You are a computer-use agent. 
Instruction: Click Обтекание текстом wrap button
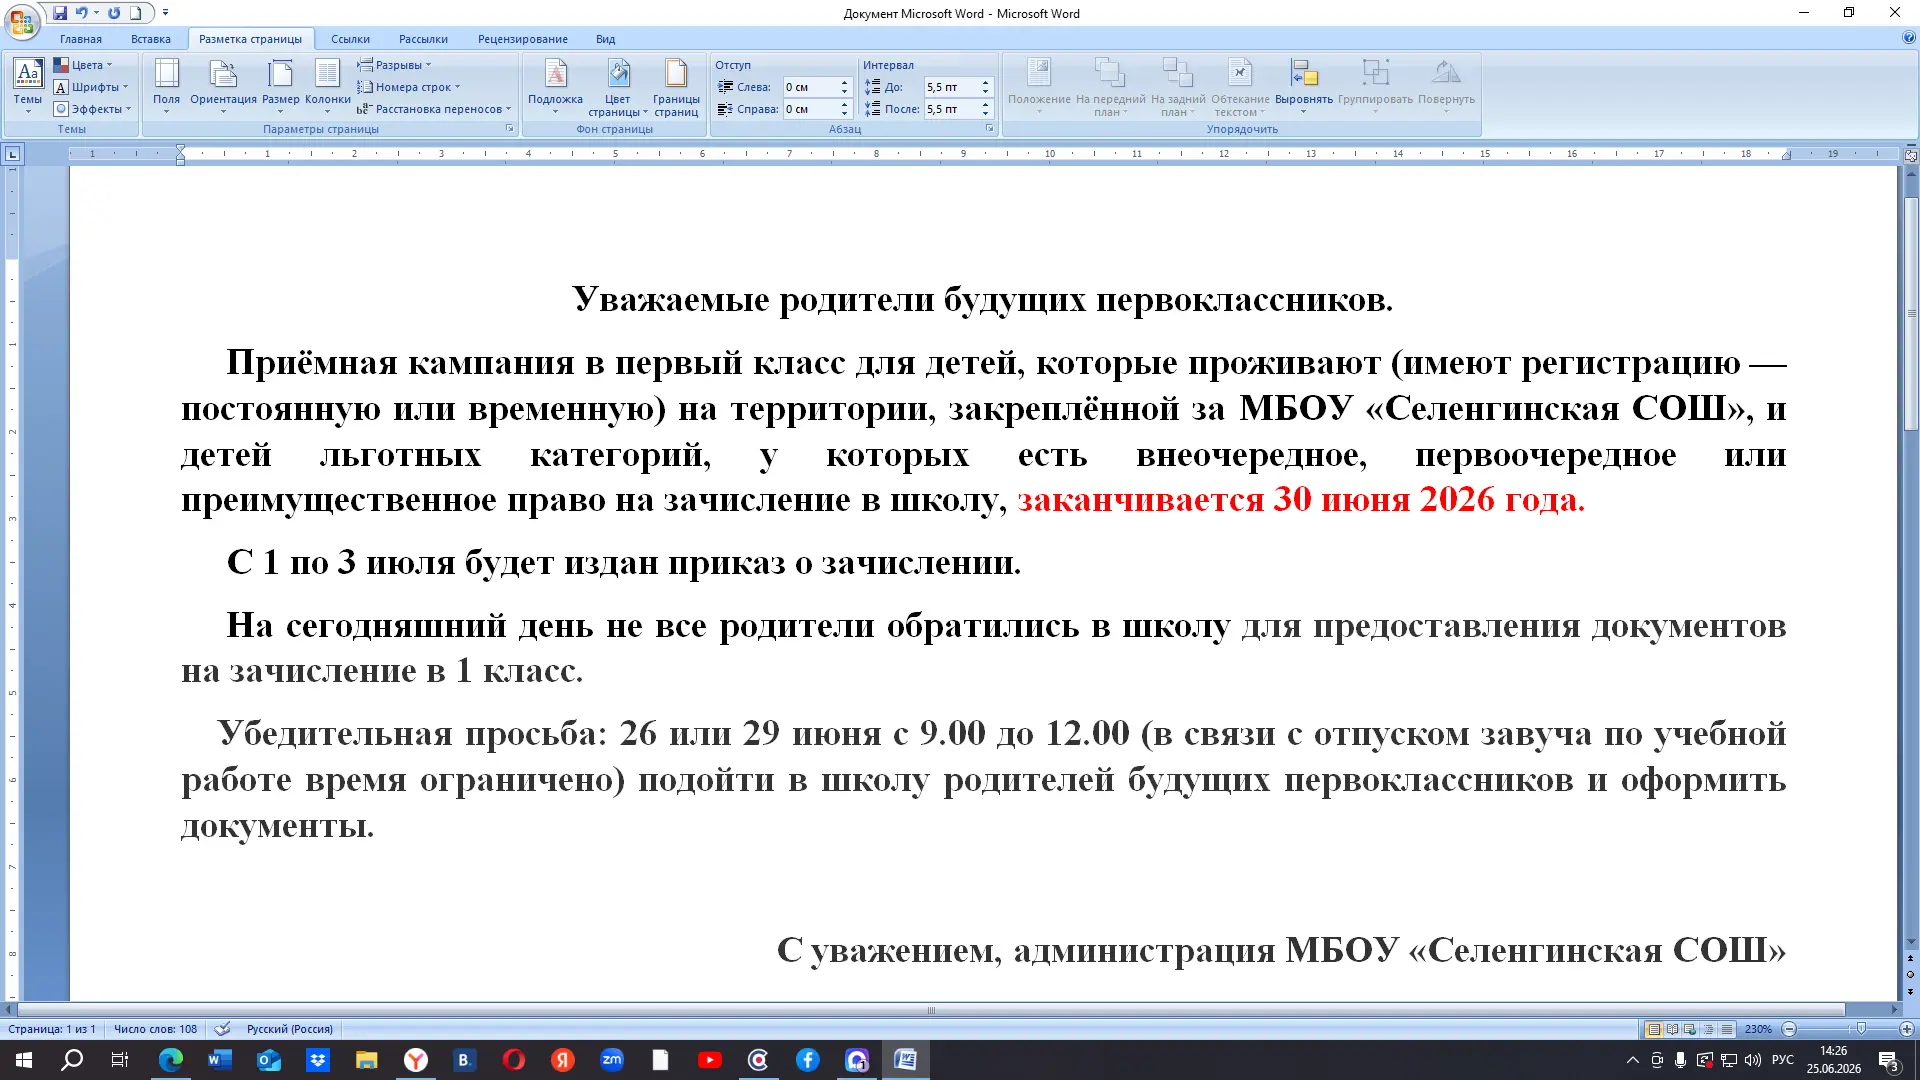tap(1240, 88)
